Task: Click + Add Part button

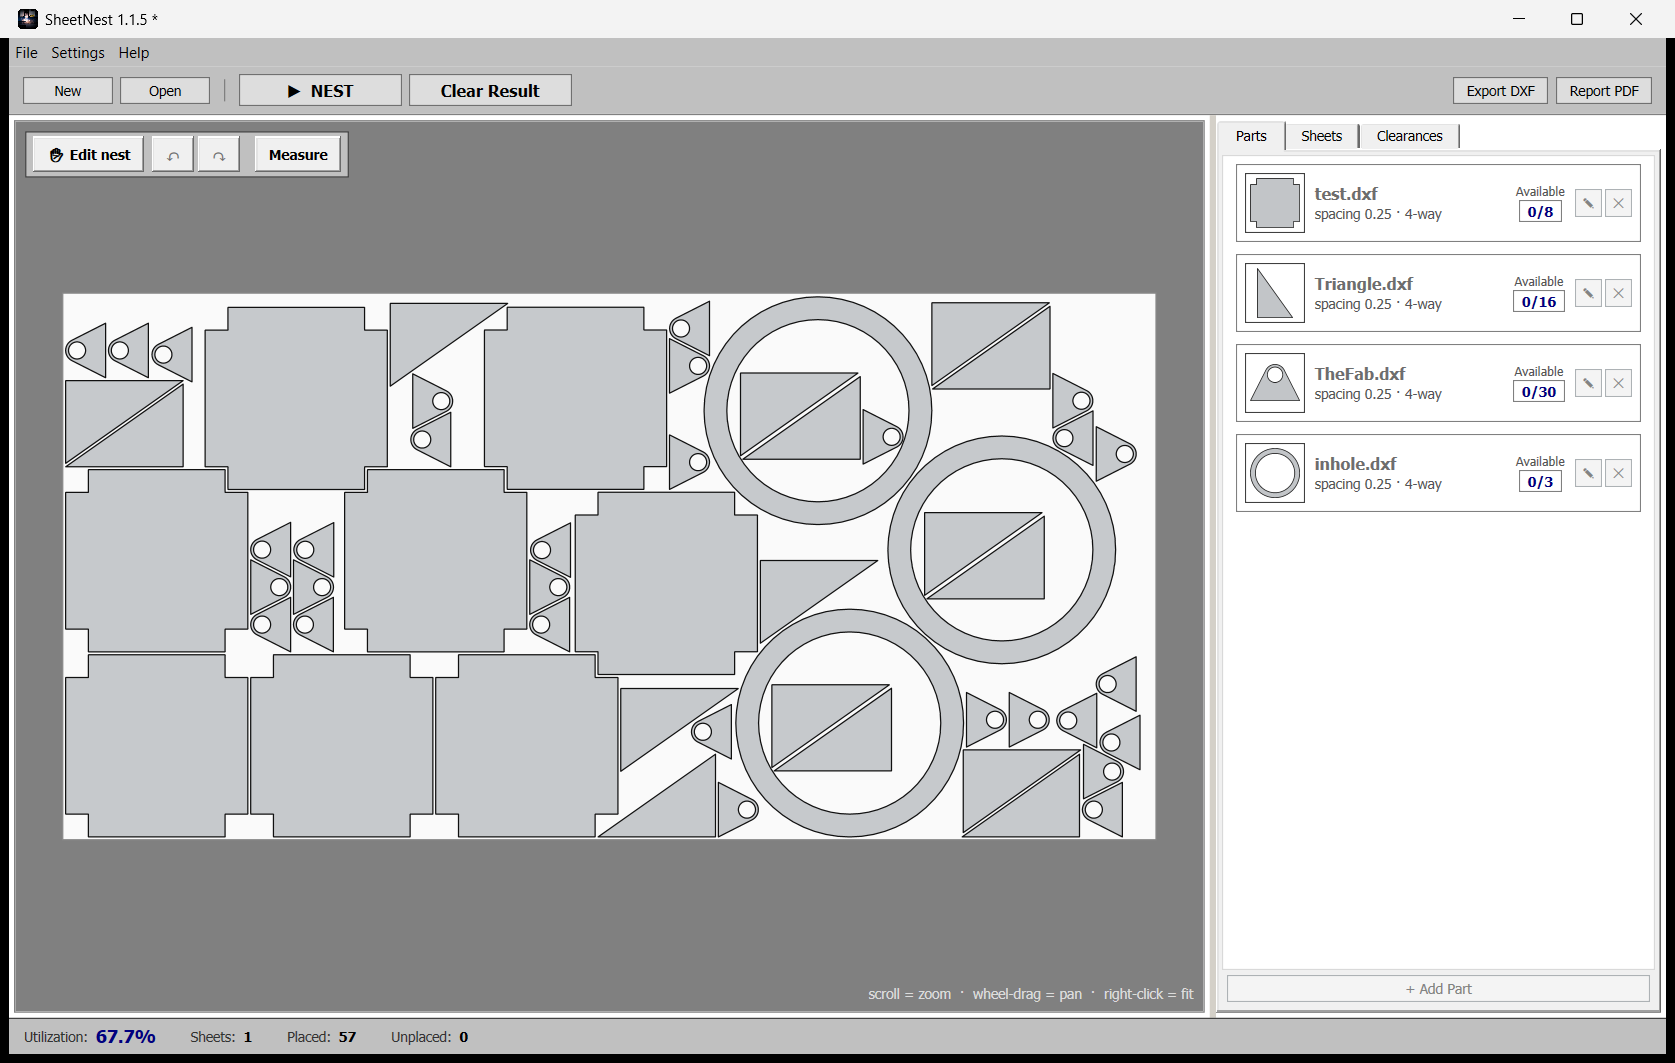Action: point(1438,989)
